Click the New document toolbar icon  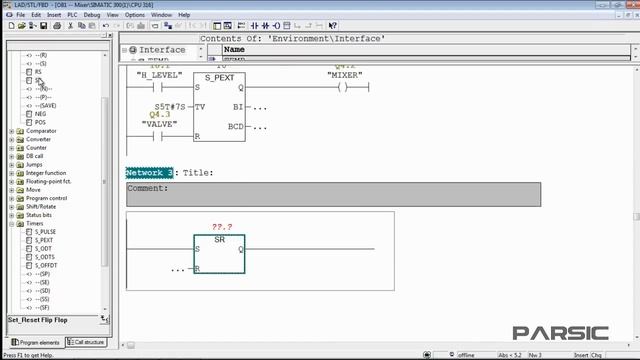(11, 26)
